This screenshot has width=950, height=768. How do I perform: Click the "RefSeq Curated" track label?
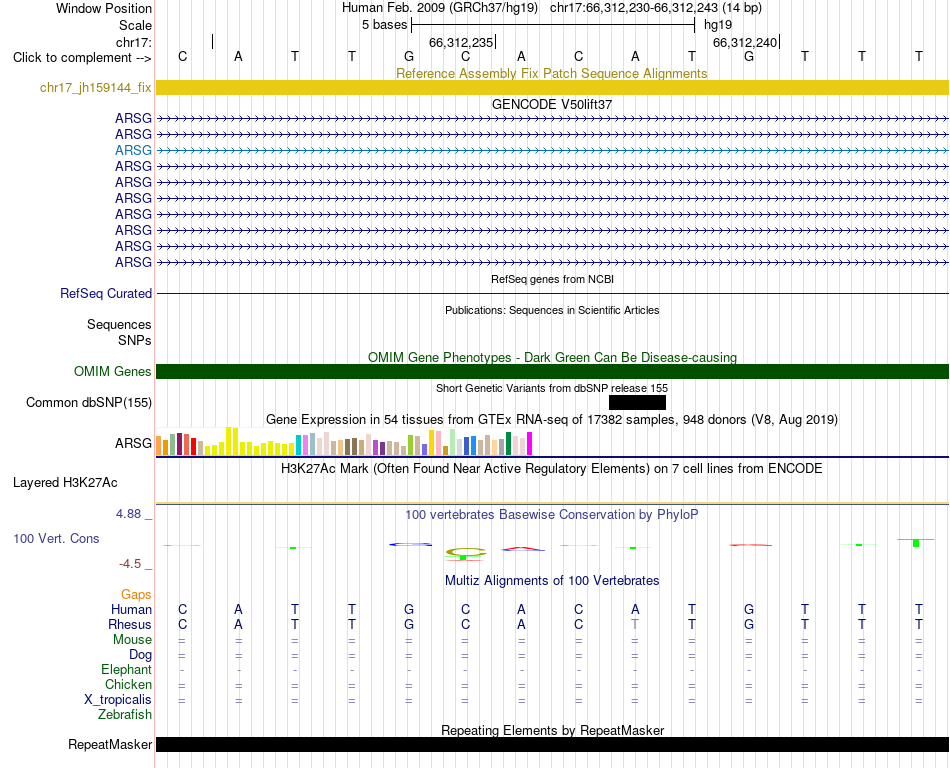click(x=106, y=293)
